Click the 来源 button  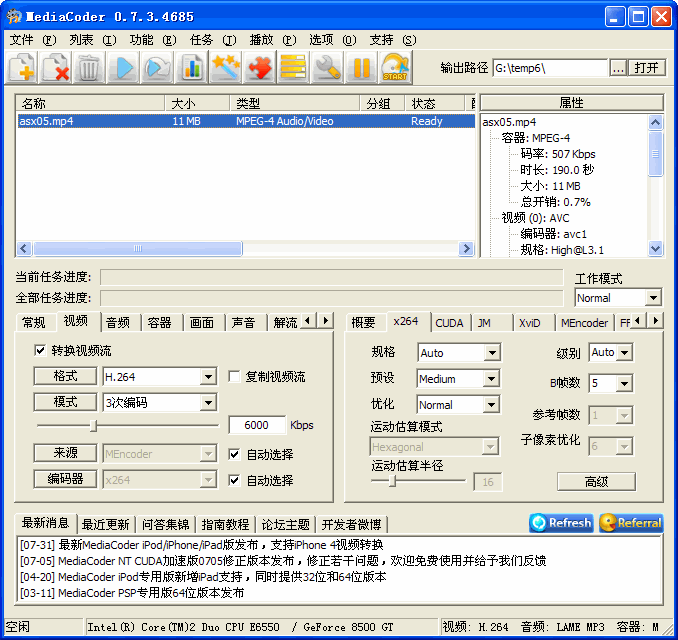pyautogui.click(x=65, y=453)
